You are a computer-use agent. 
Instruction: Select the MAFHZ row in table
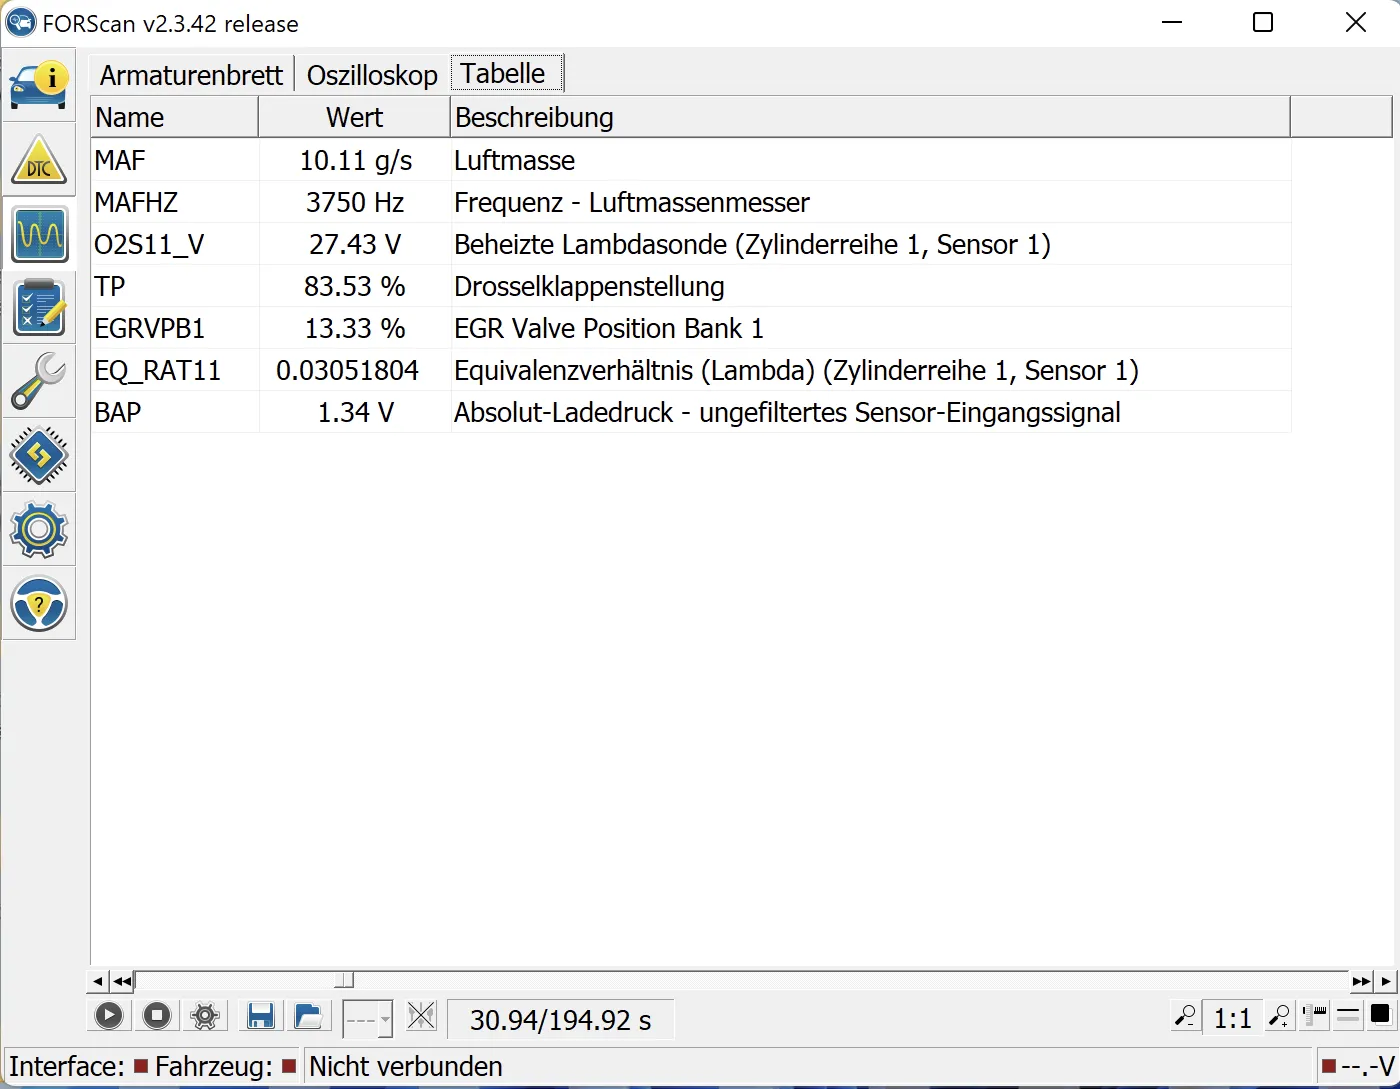(136, 203)
